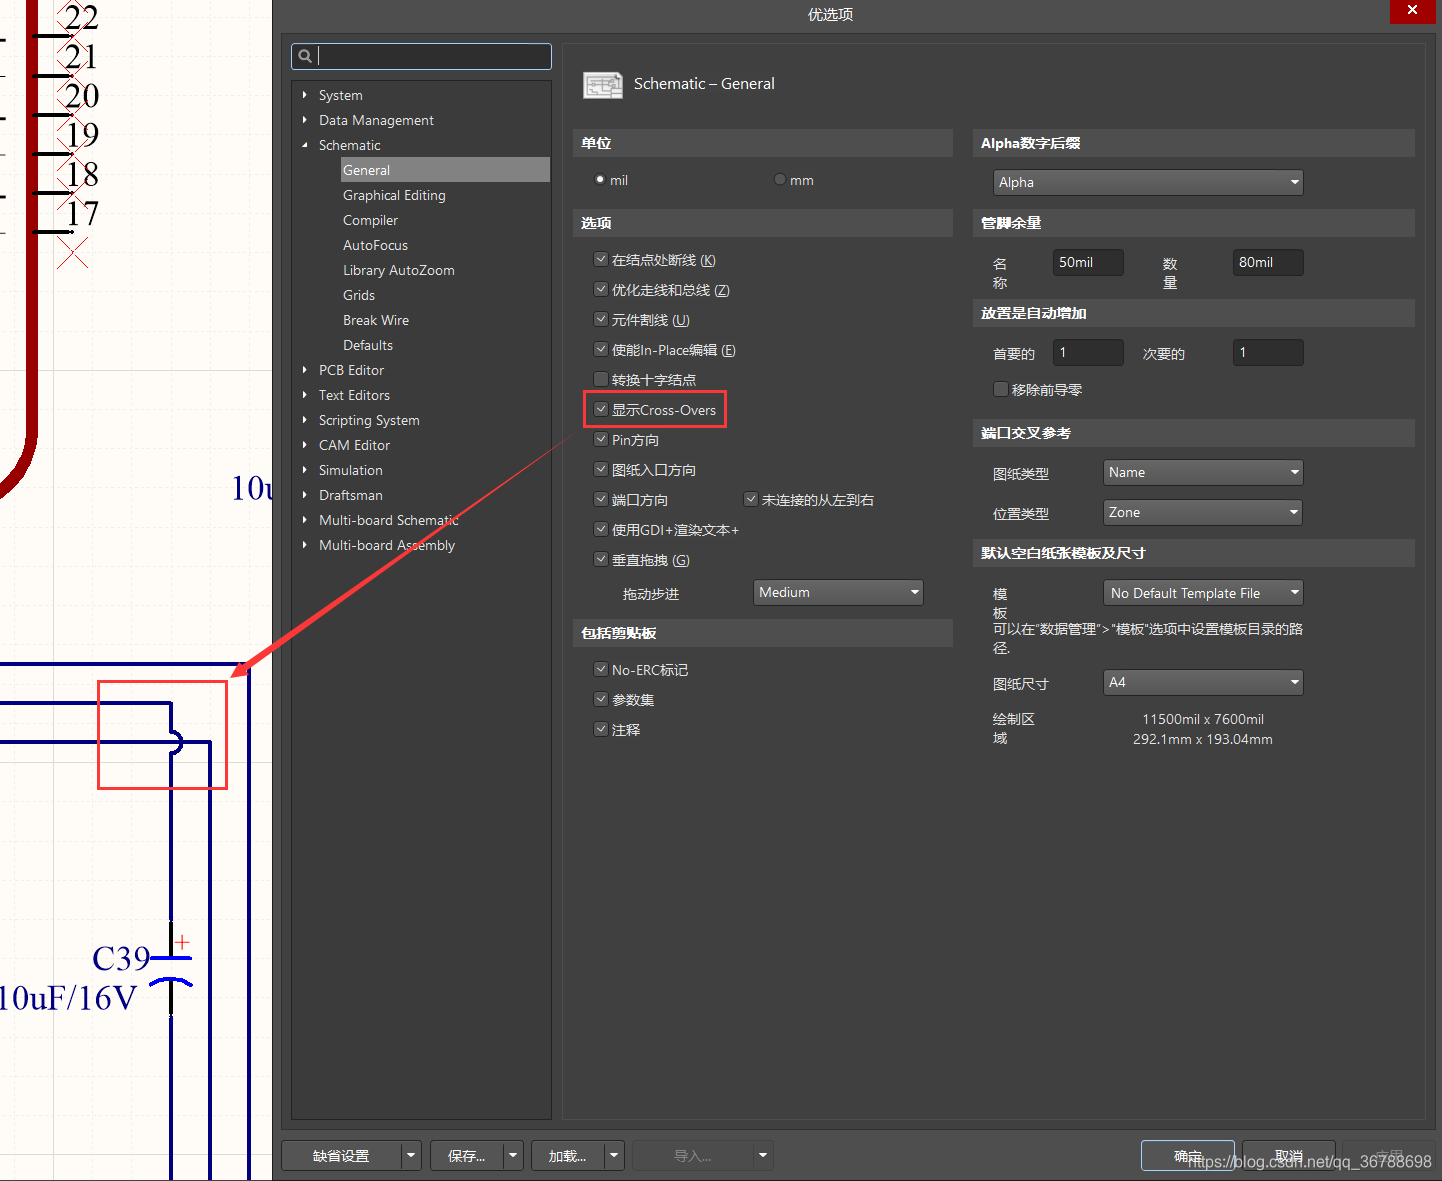Open the 拖动步进 Medium dropdown
The height and width of the screenshot is (1181, 1442).
coord(837,592)
